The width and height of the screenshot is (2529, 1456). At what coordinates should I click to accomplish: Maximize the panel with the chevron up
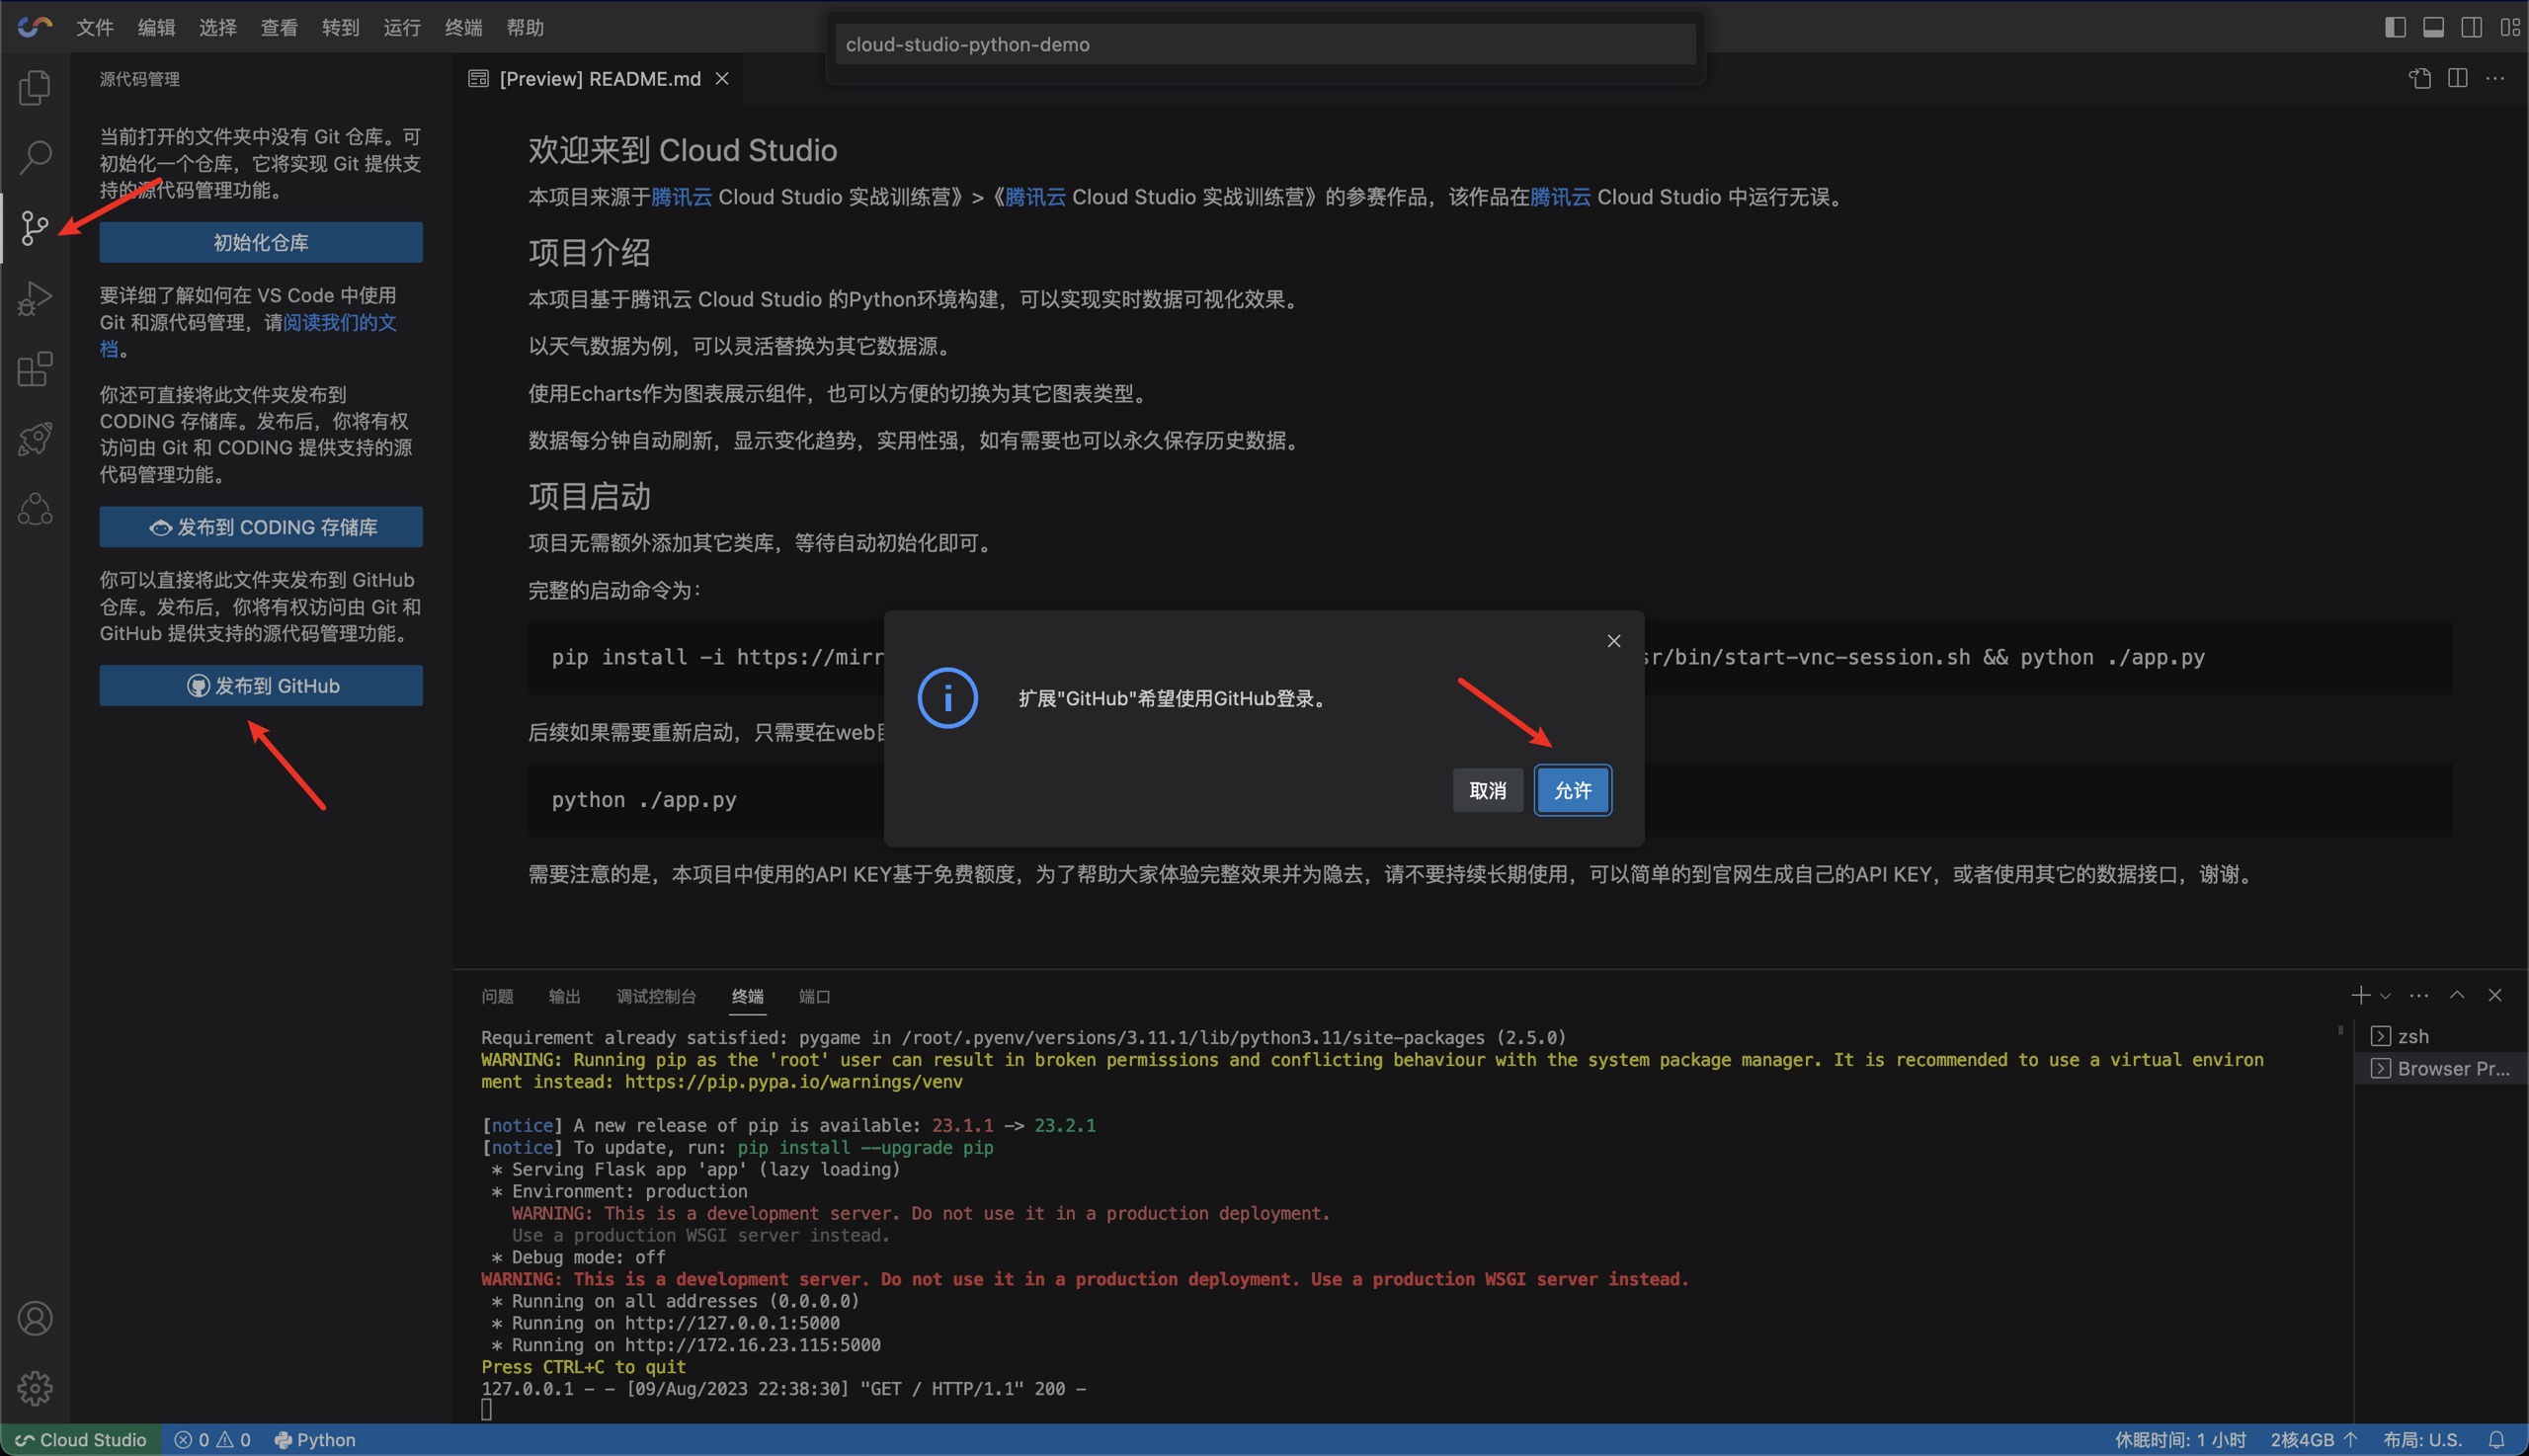pyautogui.click(x=2457, y=995)
